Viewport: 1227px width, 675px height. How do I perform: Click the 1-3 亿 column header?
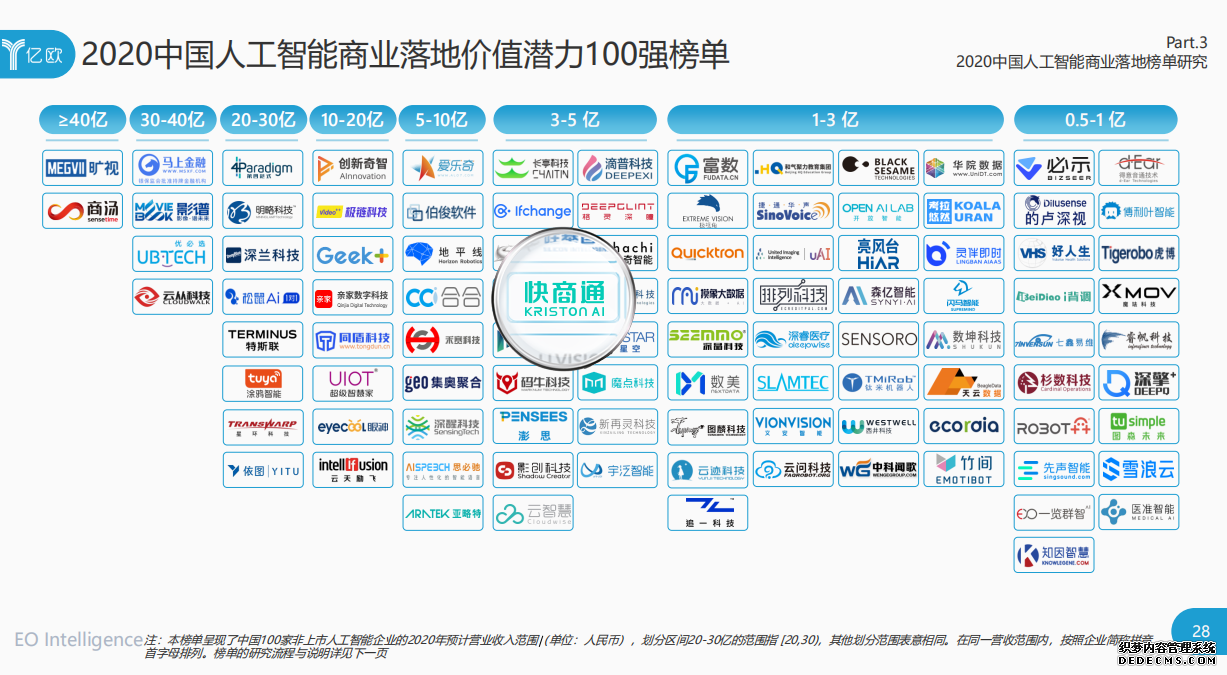click(x=835, y=120)
